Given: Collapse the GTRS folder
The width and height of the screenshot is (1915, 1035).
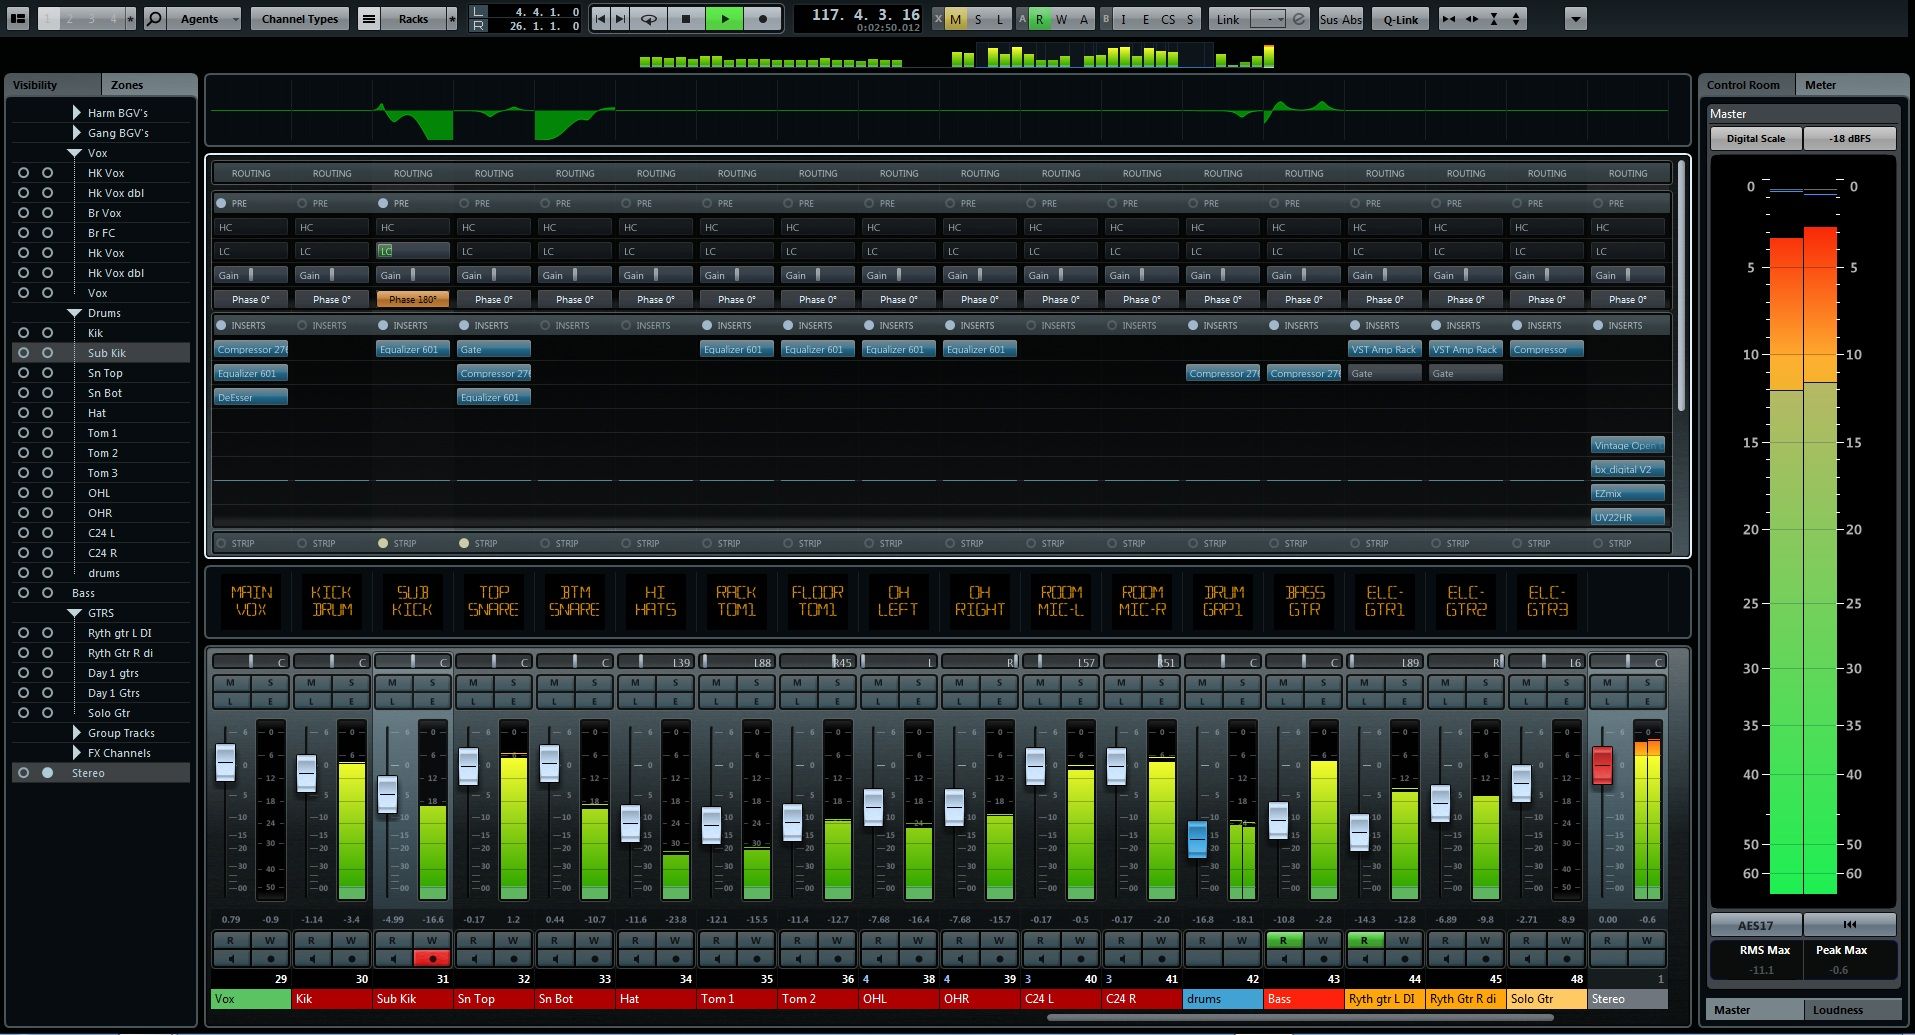Looking at the screenshot, I should coord(74,613).
